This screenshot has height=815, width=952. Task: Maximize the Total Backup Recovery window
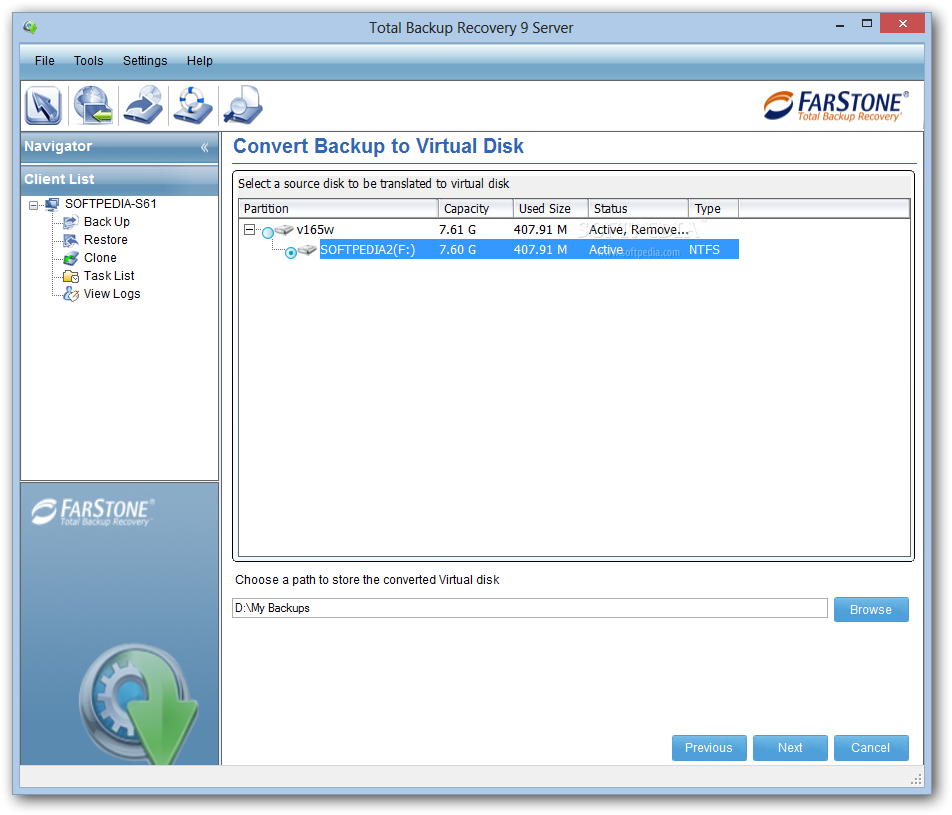(x=867, y=24)
